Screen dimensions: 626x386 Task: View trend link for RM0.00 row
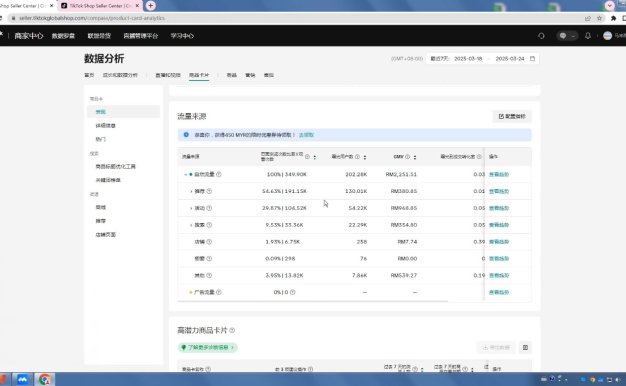pyautogui.click(x=499, y=258)
